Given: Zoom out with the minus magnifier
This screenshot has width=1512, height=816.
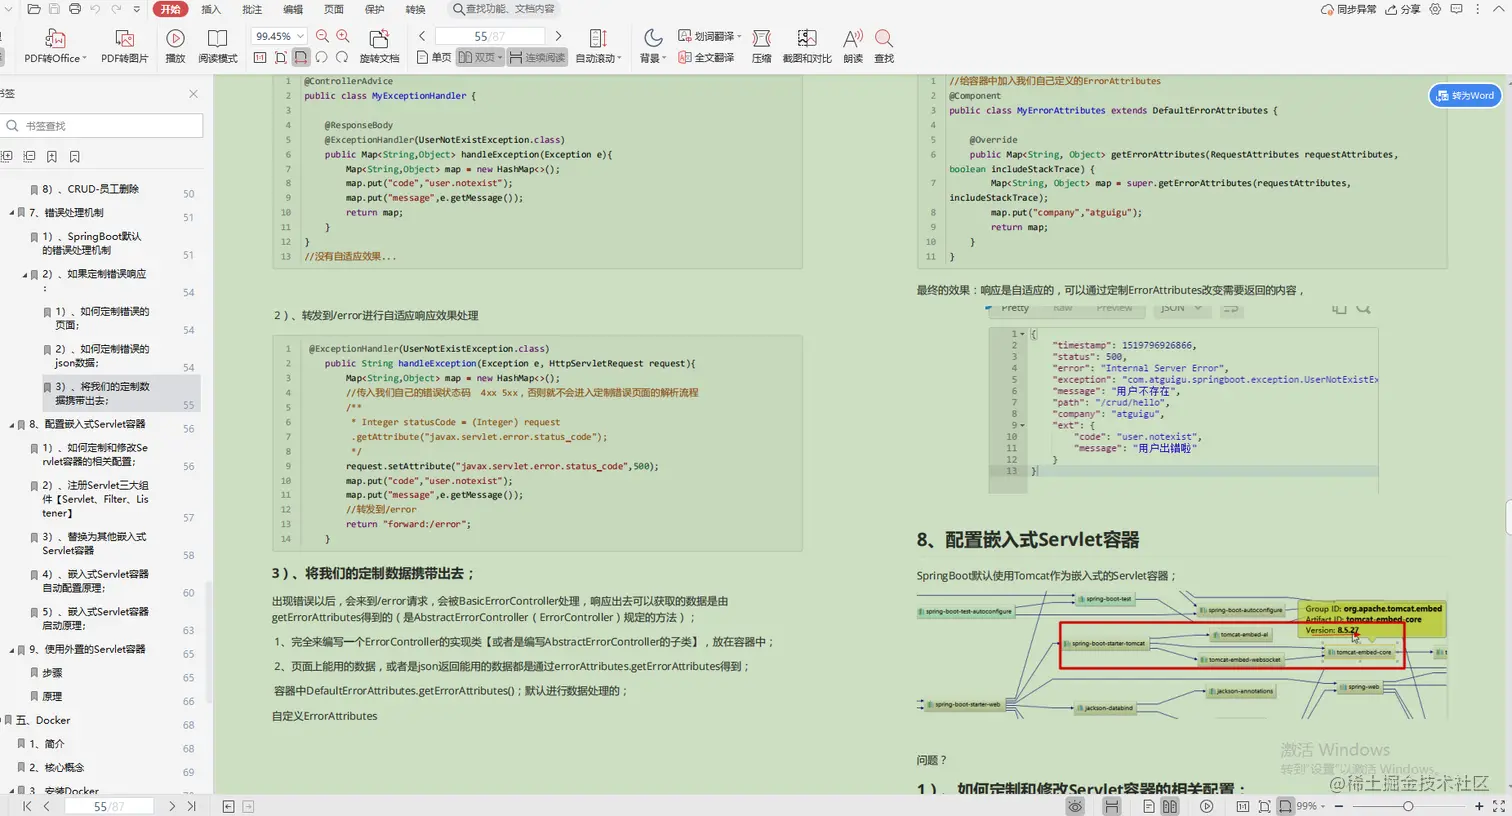Looking at the screenshot, I should coord(322,36).
